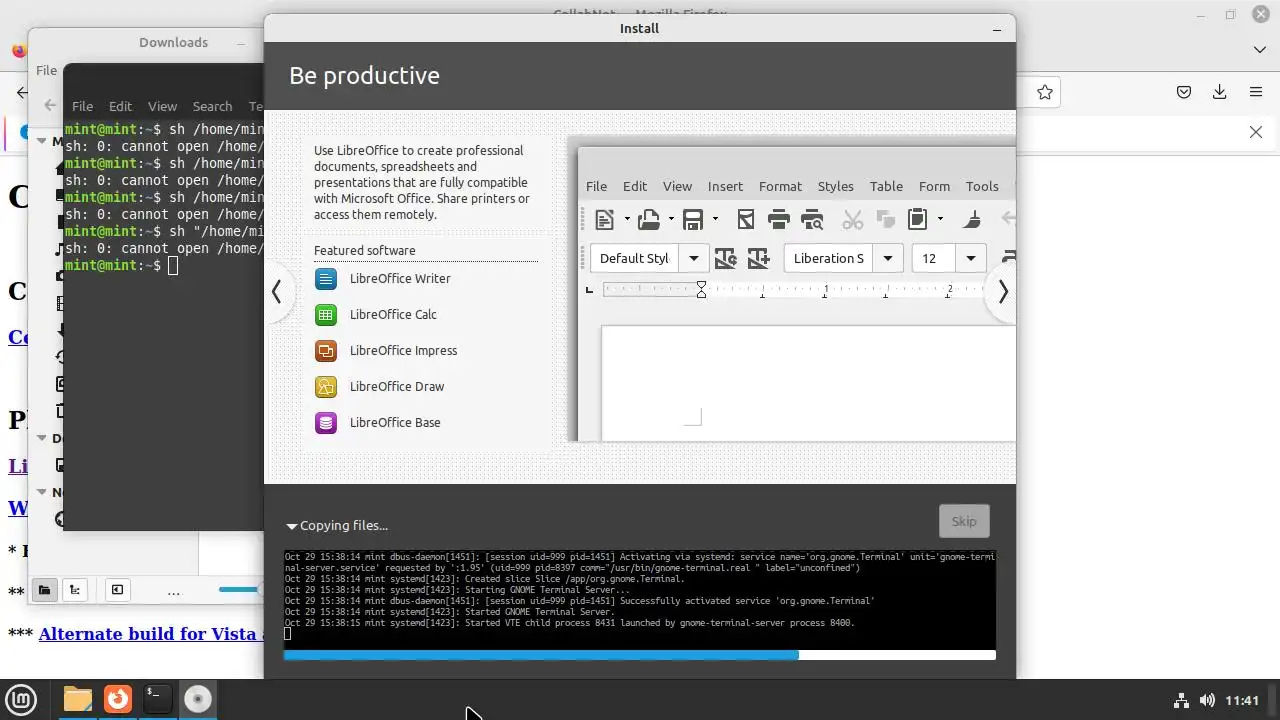The image size is (1280, 720).
Task: Go to the next installer slide
Action: click(1002, 291)
